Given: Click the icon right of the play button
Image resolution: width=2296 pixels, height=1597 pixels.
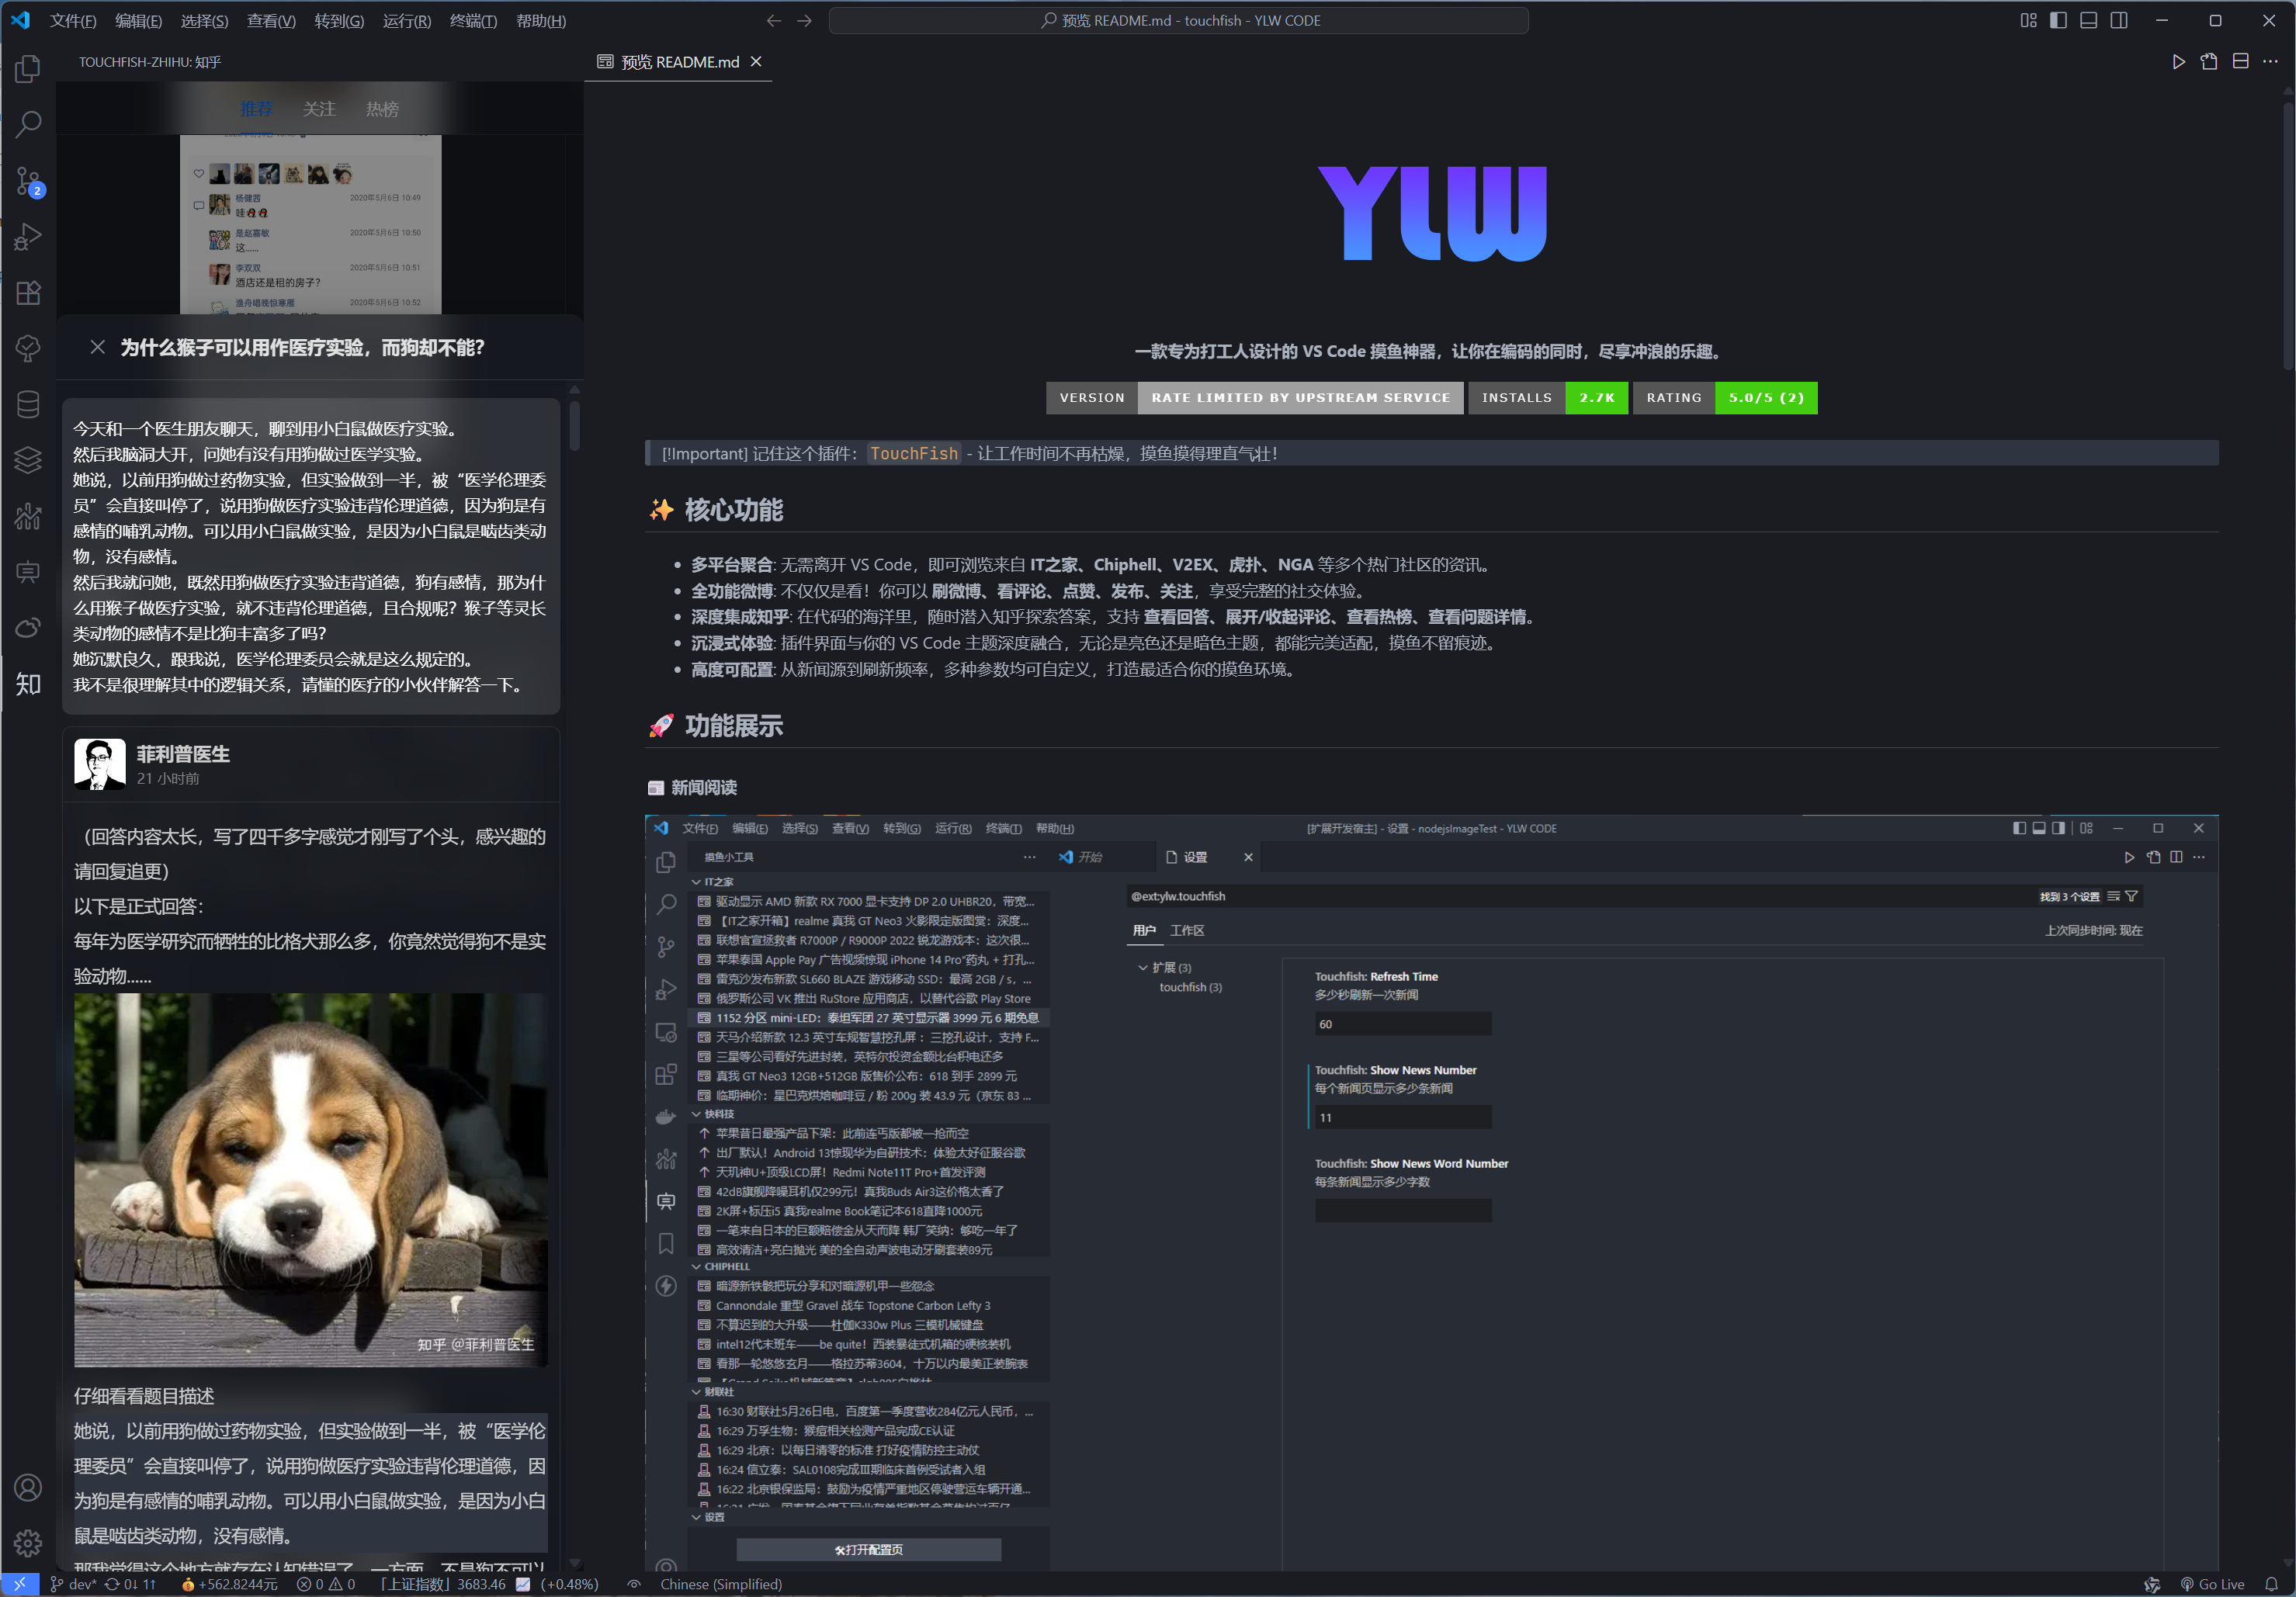Looking at the screenshot, I should [2209, 62].
